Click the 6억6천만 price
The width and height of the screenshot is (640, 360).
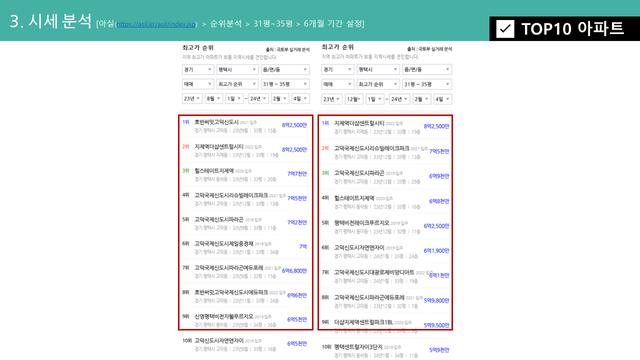[x=297, y=295]
